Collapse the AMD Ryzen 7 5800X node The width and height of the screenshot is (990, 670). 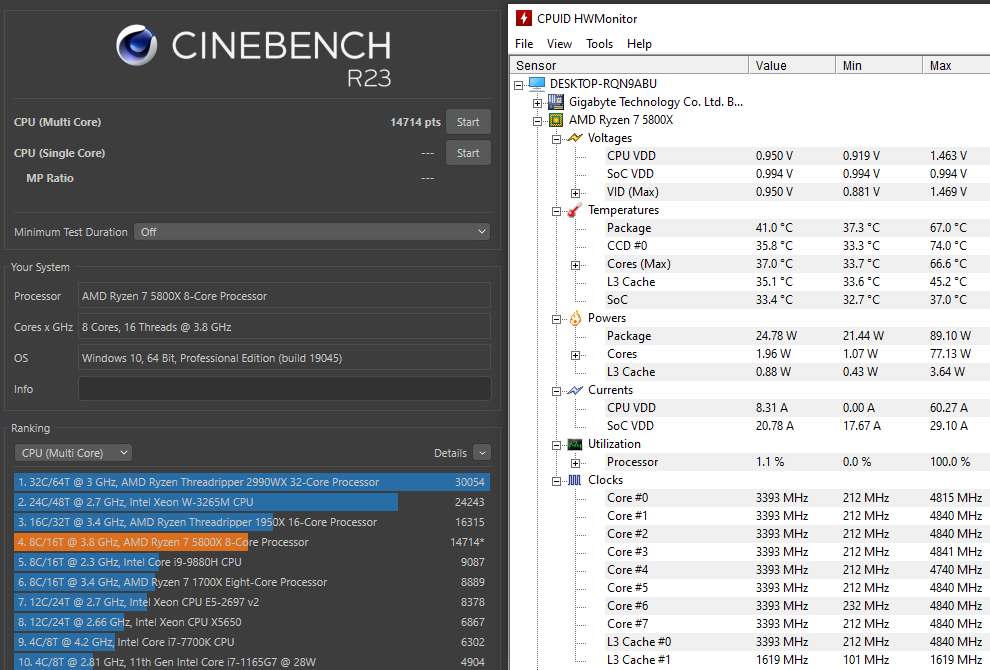click(x=537, y=121)
